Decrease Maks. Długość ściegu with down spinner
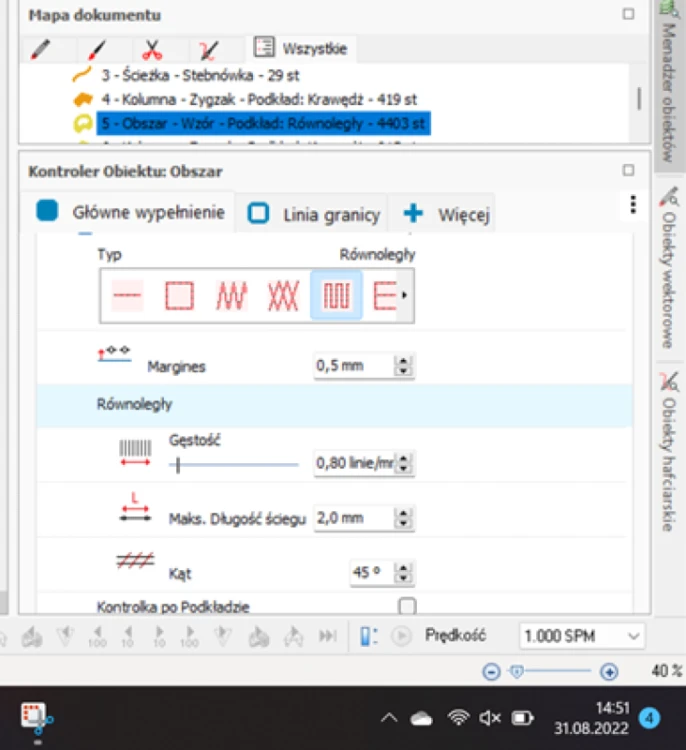The width and height of the screenshot is (686, 750). point(403,523)
